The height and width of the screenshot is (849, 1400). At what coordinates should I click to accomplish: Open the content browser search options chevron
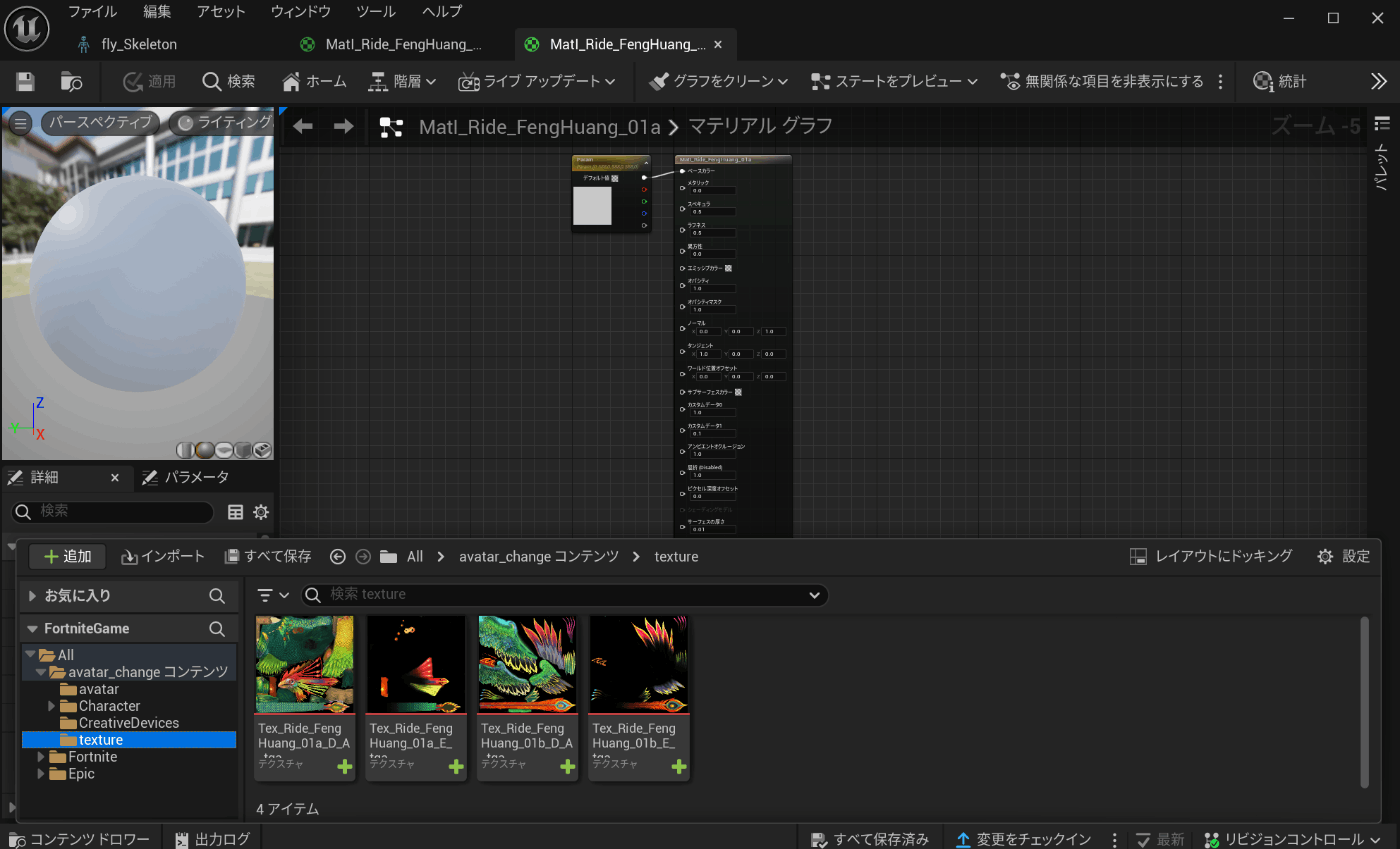point(814,595)
